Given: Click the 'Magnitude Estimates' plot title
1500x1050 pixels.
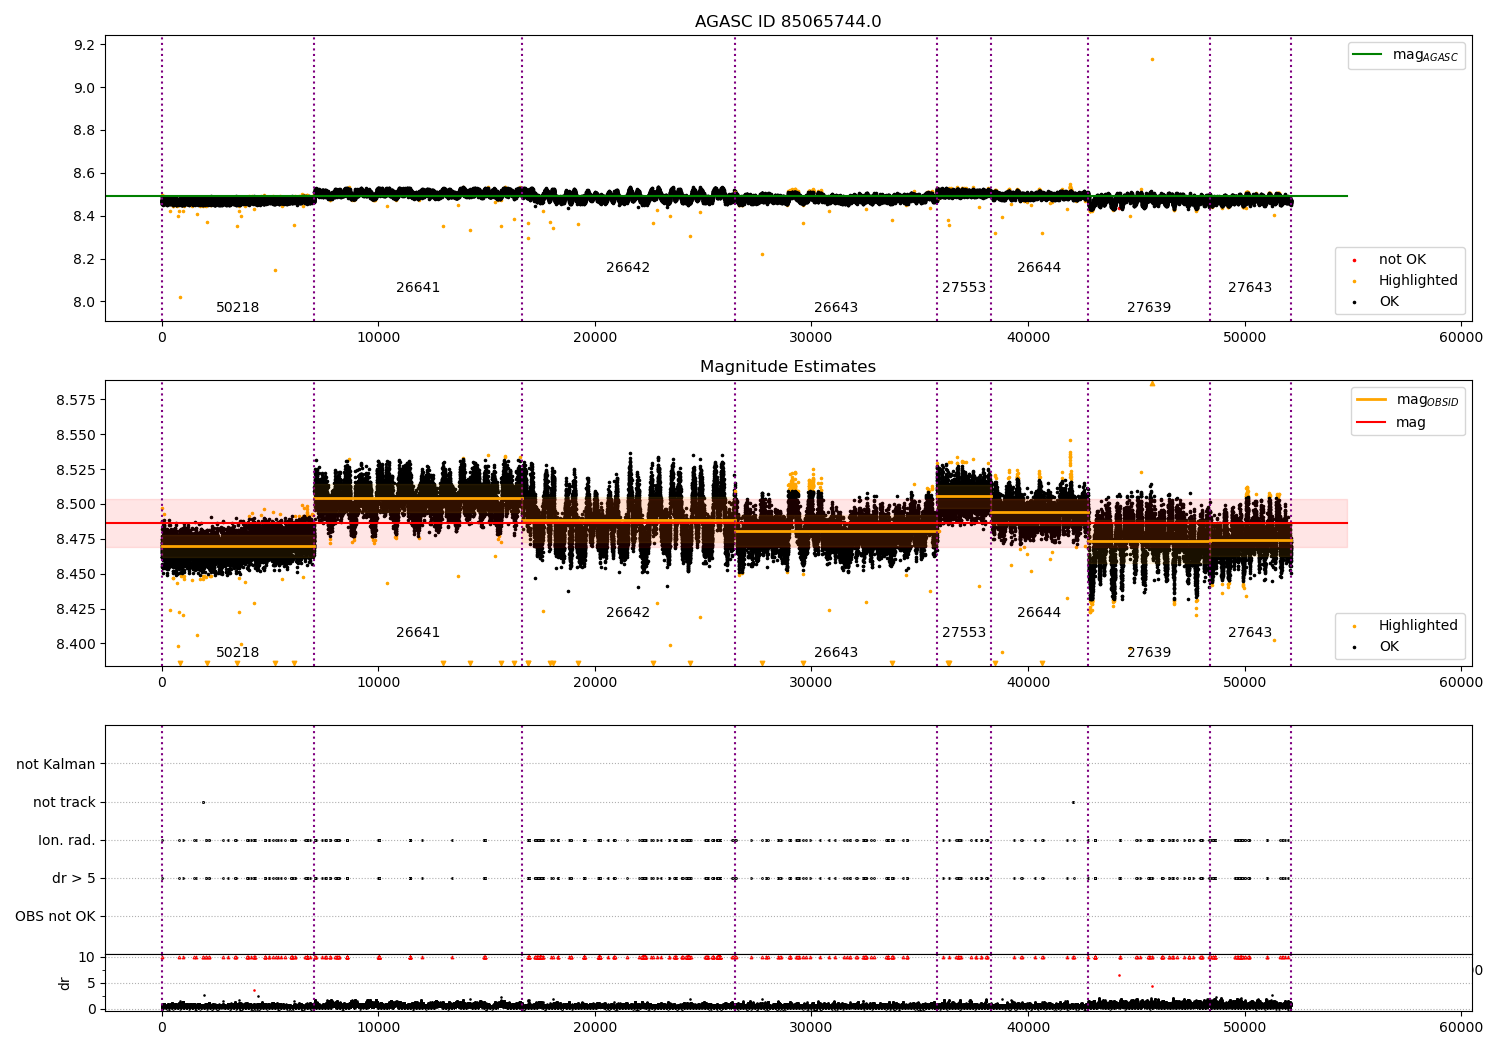Looking at the screenshot, I should pos(788,367).
